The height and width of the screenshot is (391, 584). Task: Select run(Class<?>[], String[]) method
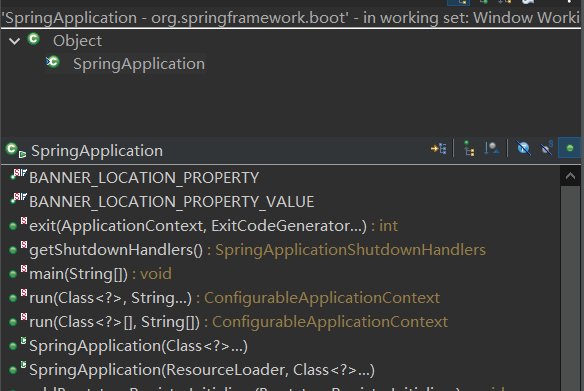coord(238,322)
